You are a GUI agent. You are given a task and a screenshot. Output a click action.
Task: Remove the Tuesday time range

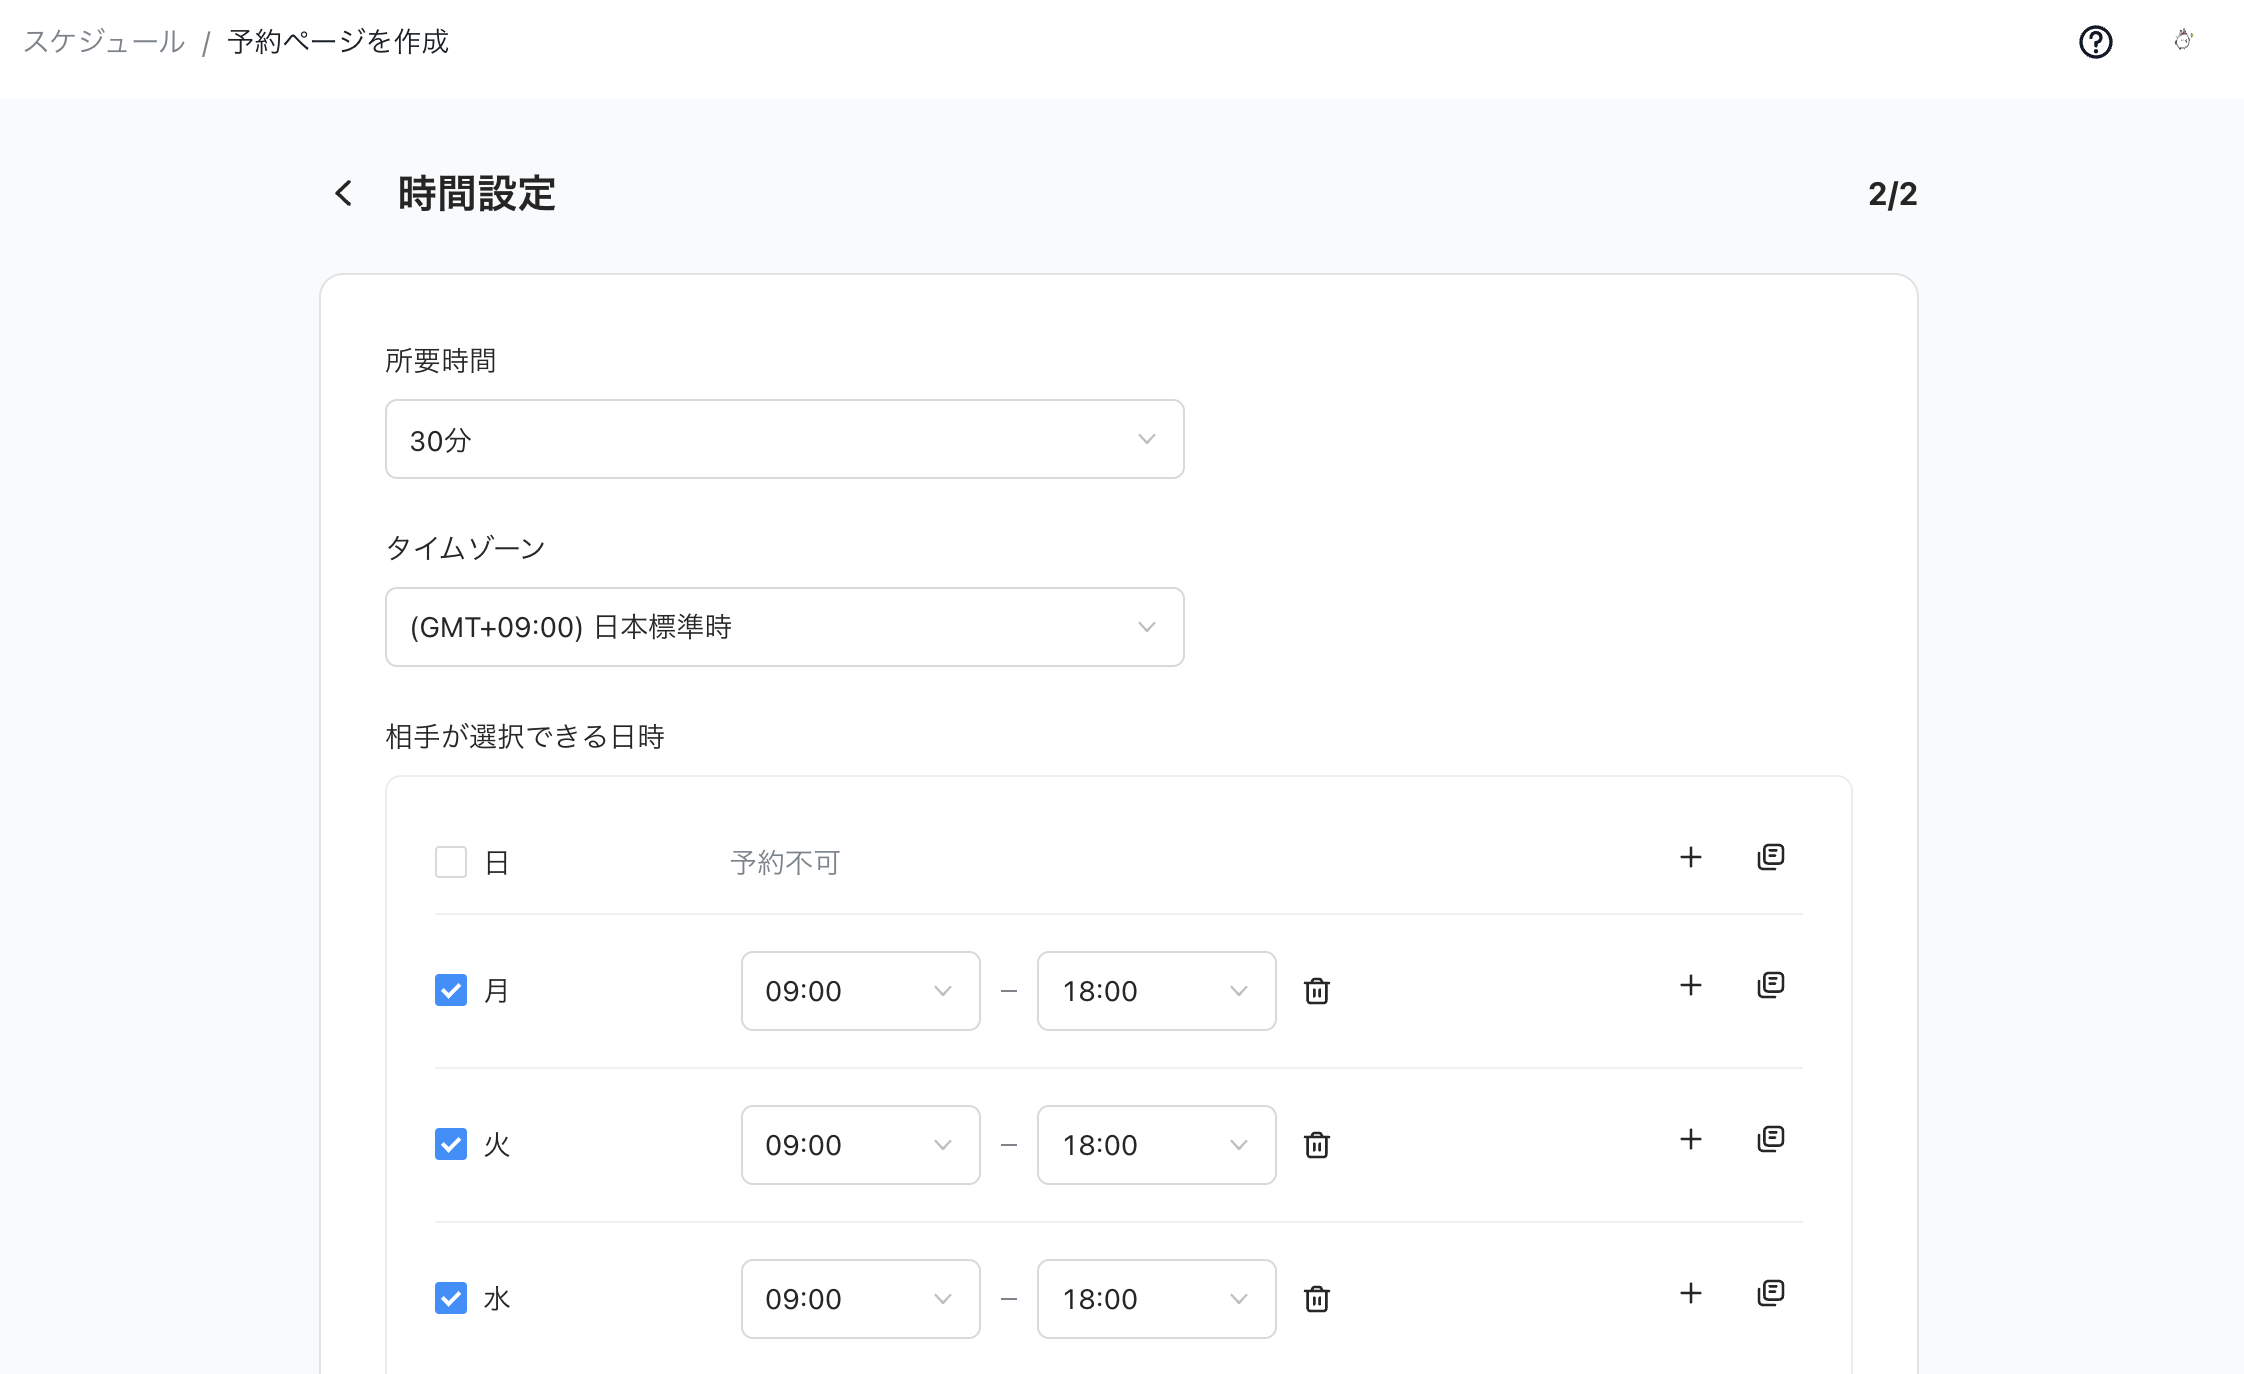(x=1317, y=1145)
